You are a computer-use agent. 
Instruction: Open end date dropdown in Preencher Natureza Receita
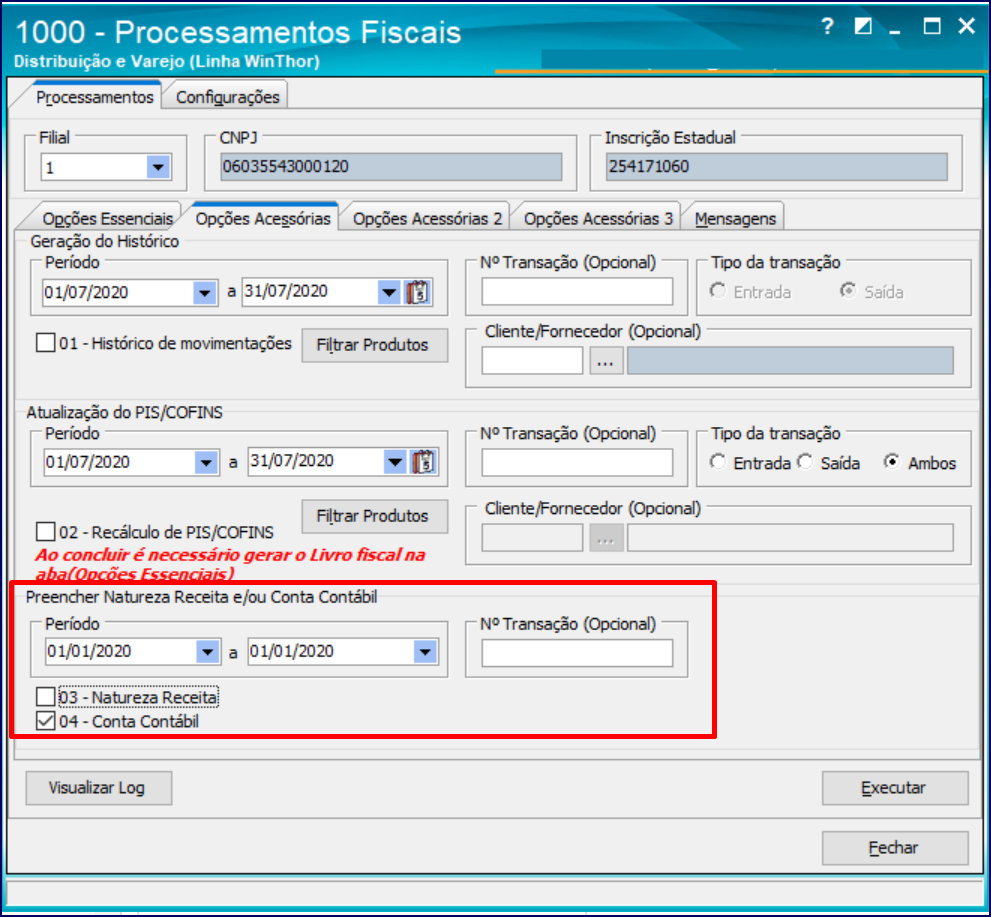tap(425, 652)
